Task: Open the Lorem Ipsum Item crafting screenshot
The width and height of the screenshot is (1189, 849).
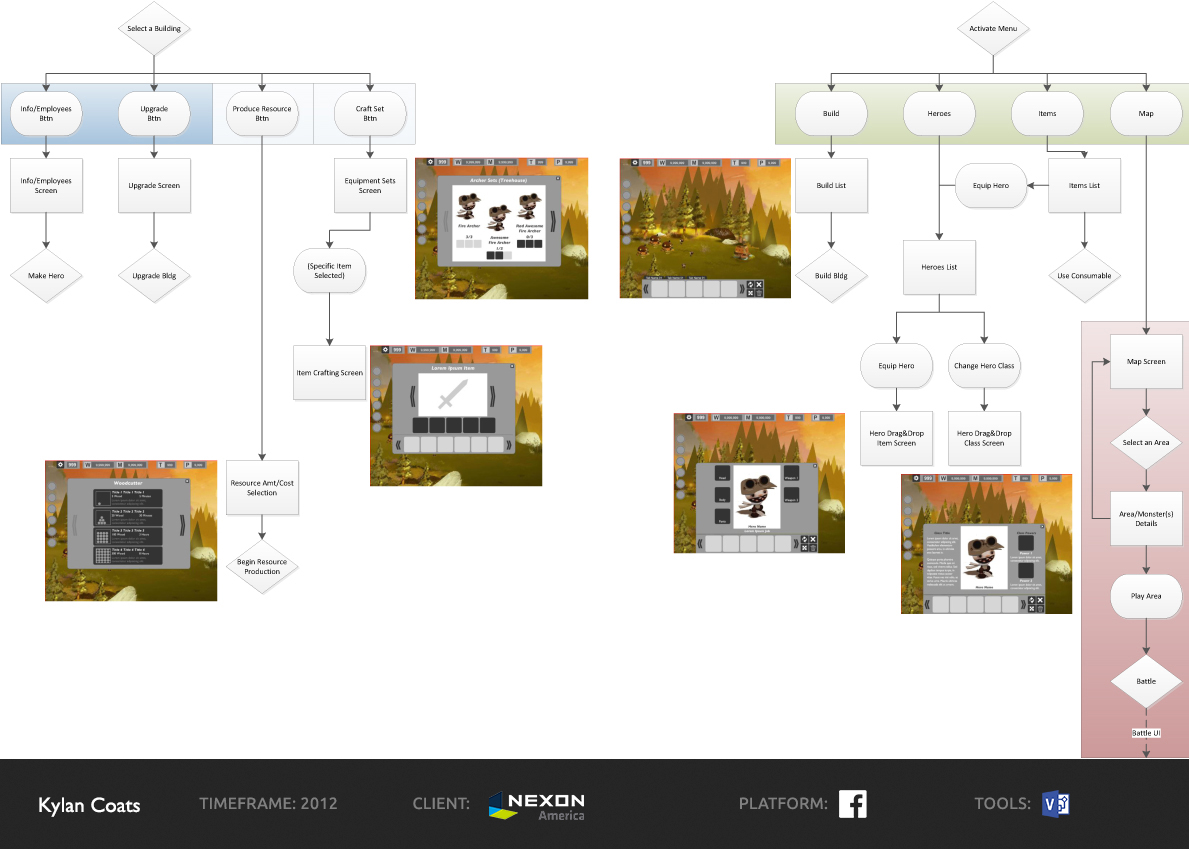Action: pos(456,415)
